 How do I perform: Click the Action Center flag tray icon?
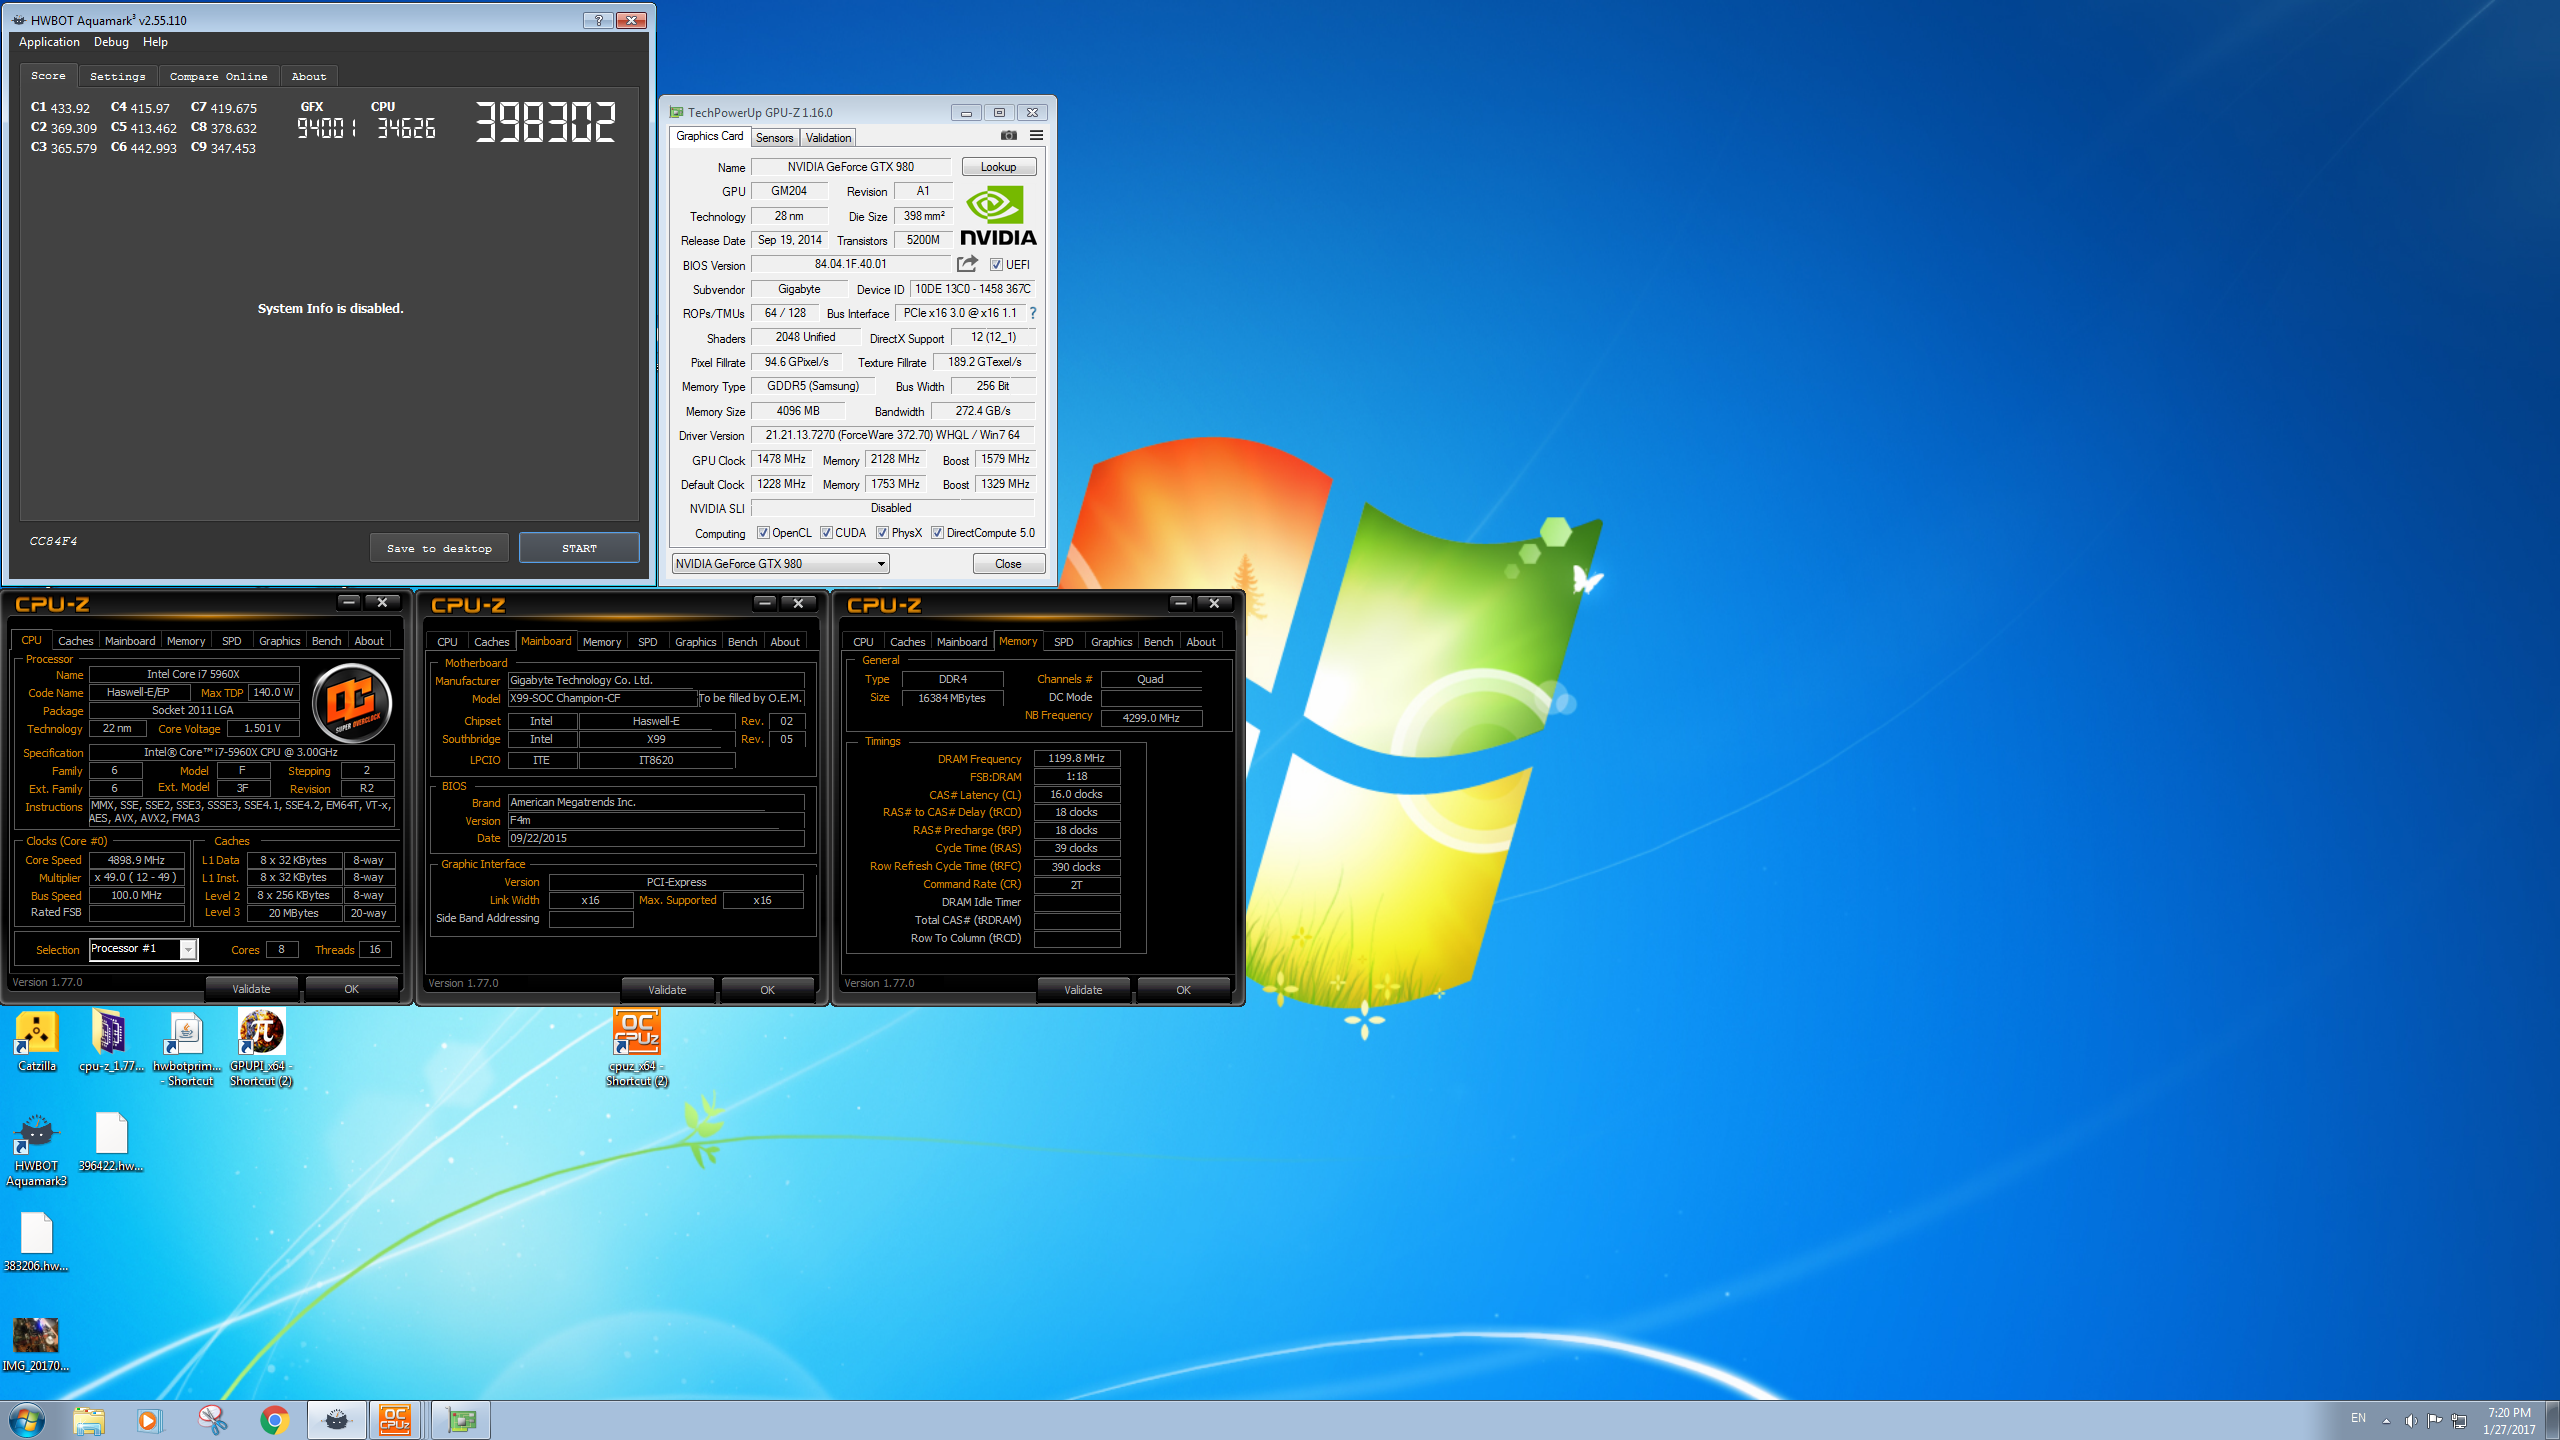tap(2434, 1420)
